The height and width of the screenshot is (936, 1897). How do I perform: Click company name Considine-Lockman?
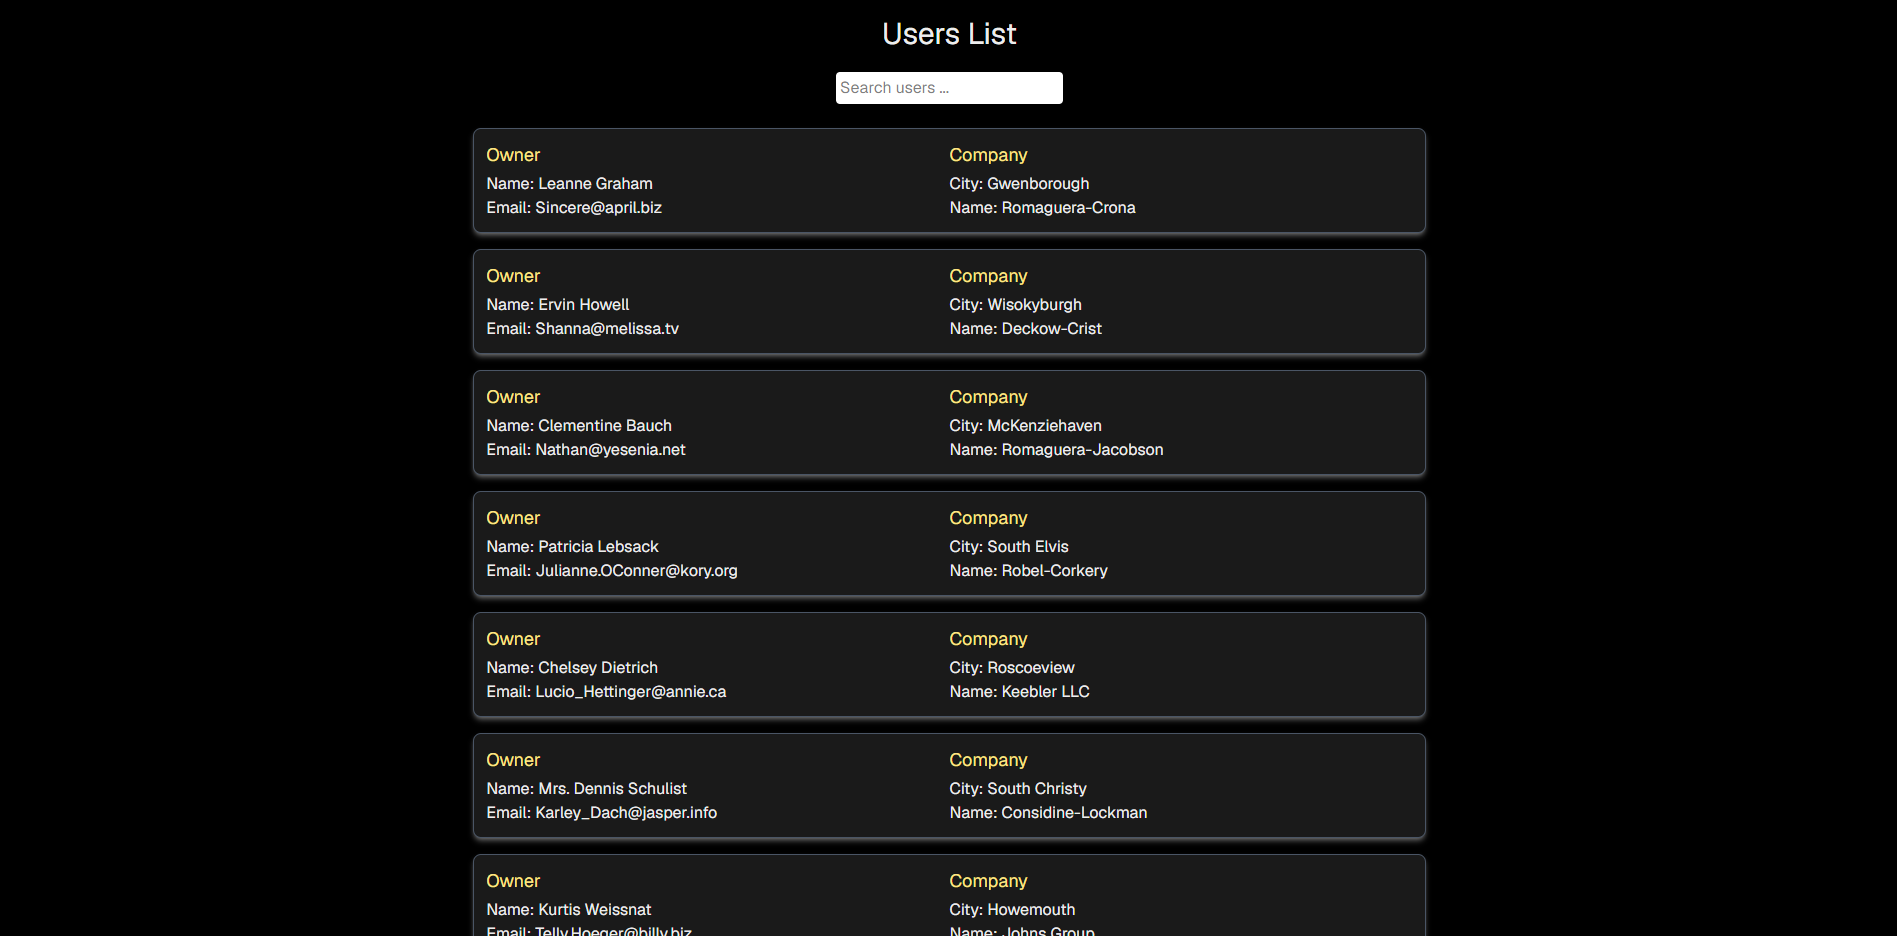pyautogui.click(x=1074, y=813)
